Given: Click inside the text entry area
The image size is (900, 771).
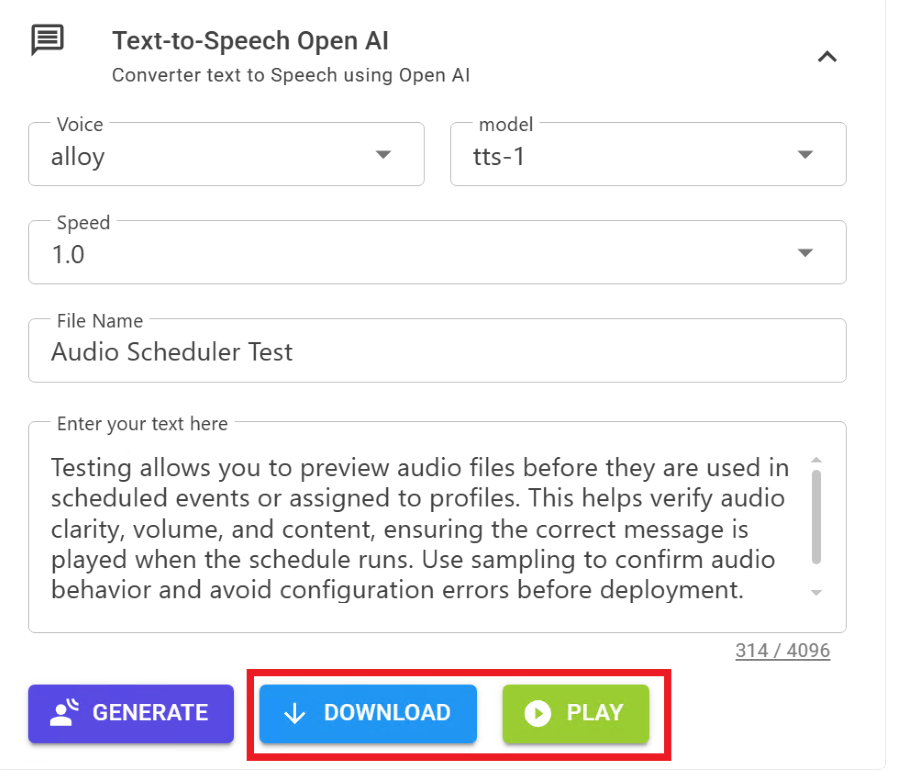Looking at the screenshot, I should pos(420,528).
